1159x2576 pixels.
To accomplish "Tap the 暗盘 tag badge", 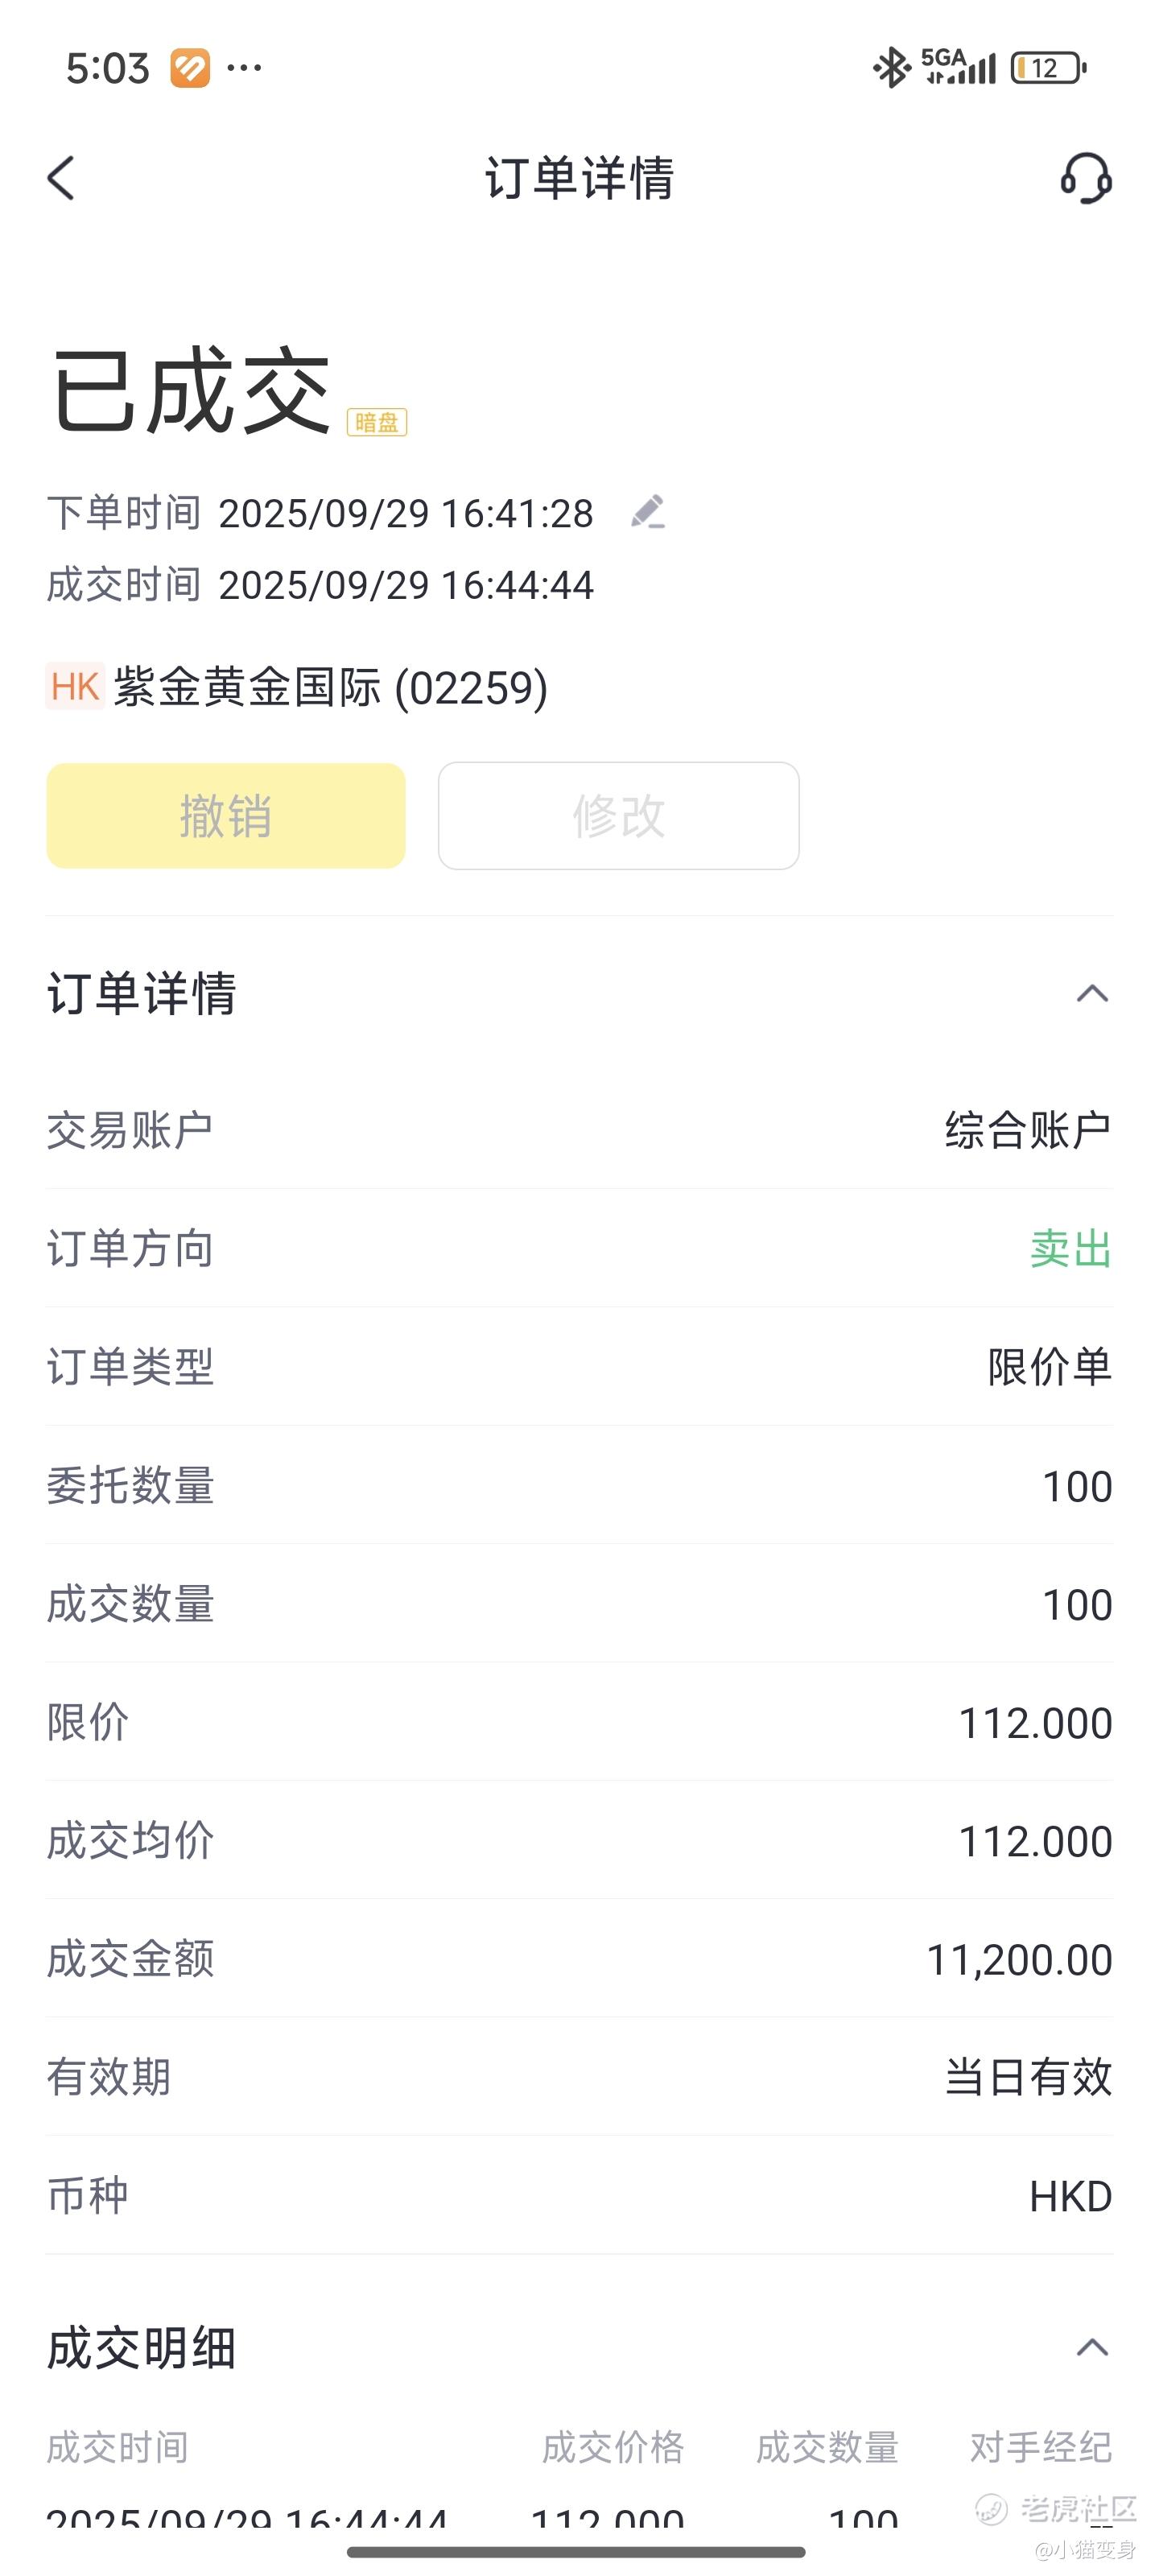I will 377,423.
